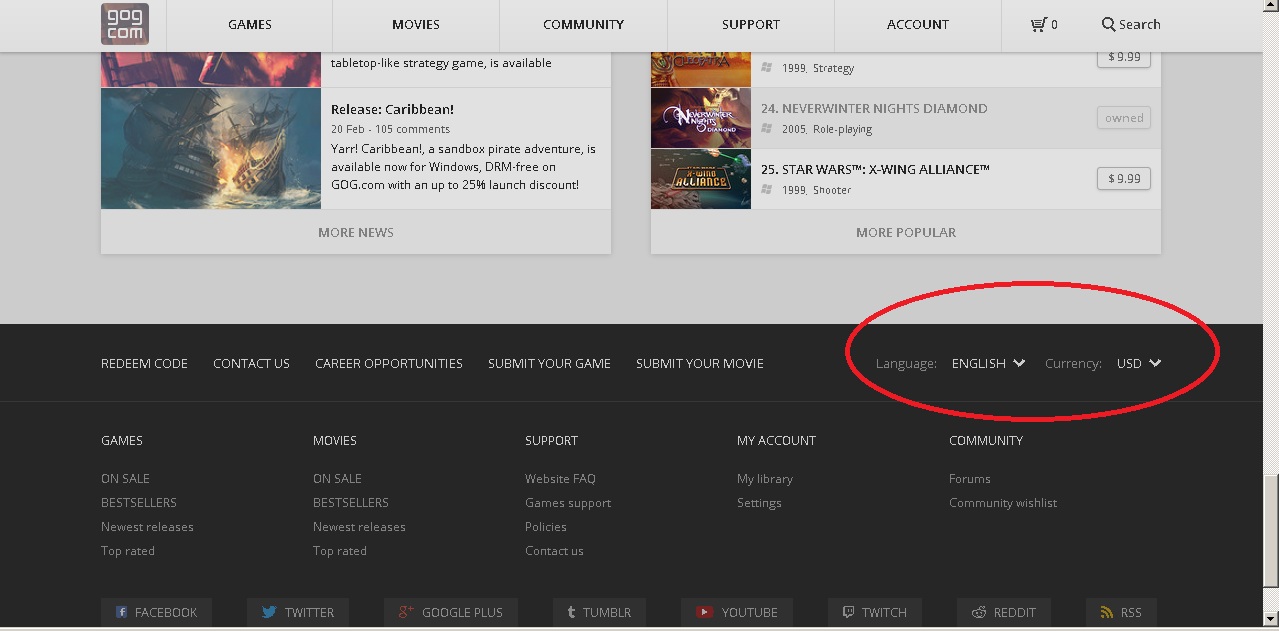The width and height of the screenshot is (1279, 631).
Task: Open the Twitter social button
Action: click(298, 612)
